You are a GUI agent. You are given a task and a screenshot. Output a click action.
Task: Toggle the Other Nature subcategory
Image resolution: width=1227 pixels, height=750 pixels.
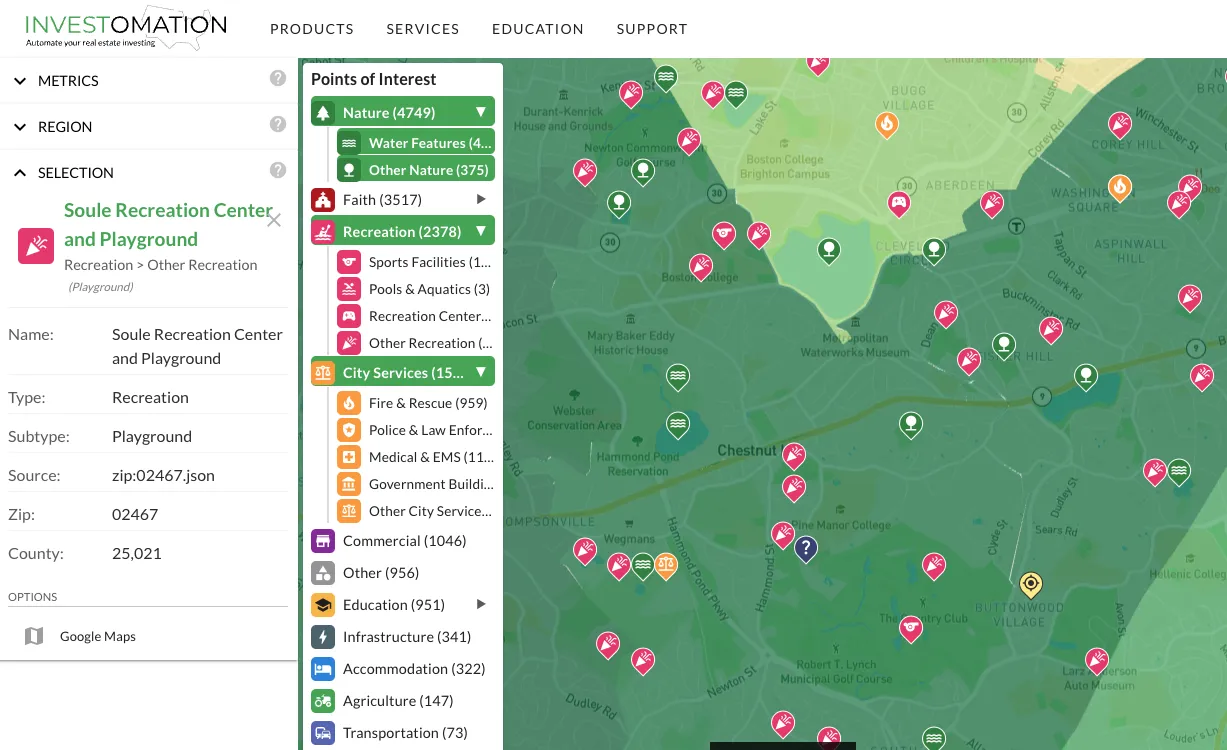click(416, 170)
